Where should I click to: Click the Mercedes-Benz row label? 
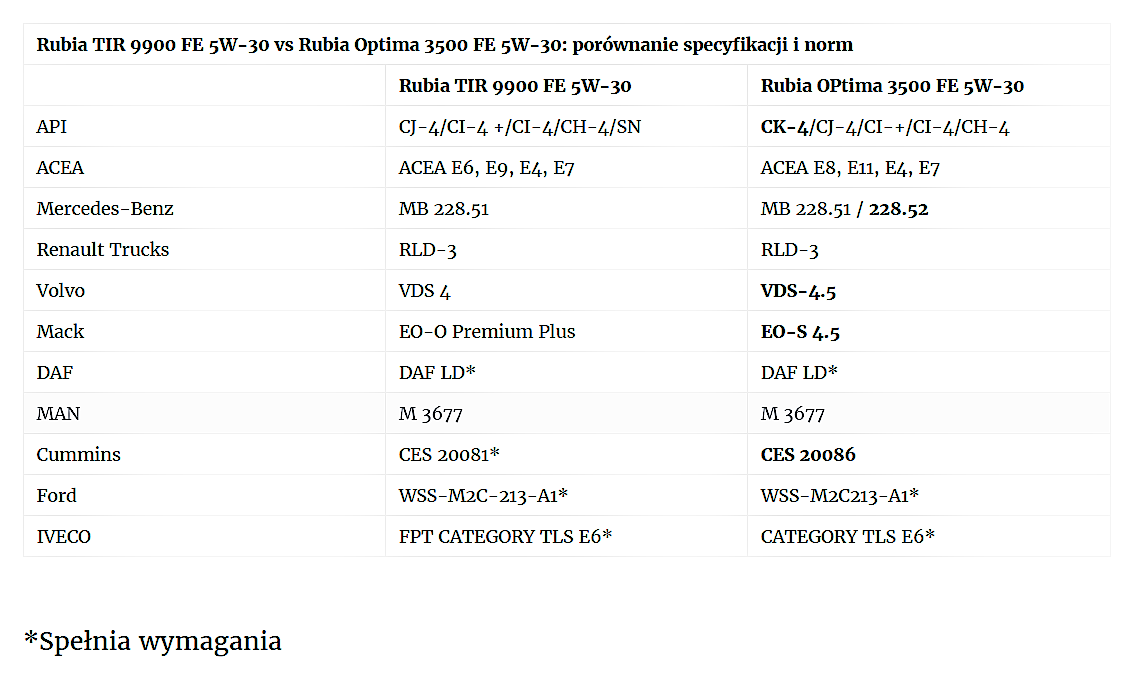(105, 209)
